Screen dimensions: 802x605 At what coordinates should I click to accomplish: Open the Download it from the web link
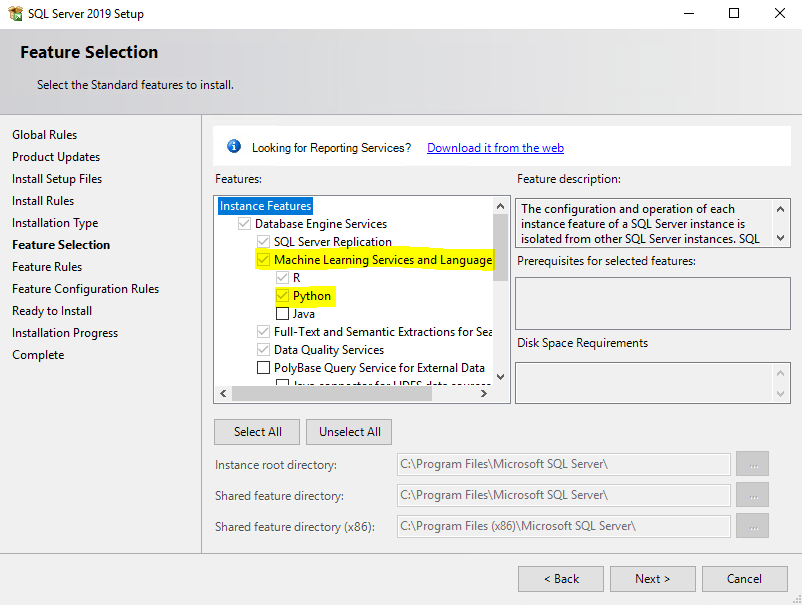(495, 148)
